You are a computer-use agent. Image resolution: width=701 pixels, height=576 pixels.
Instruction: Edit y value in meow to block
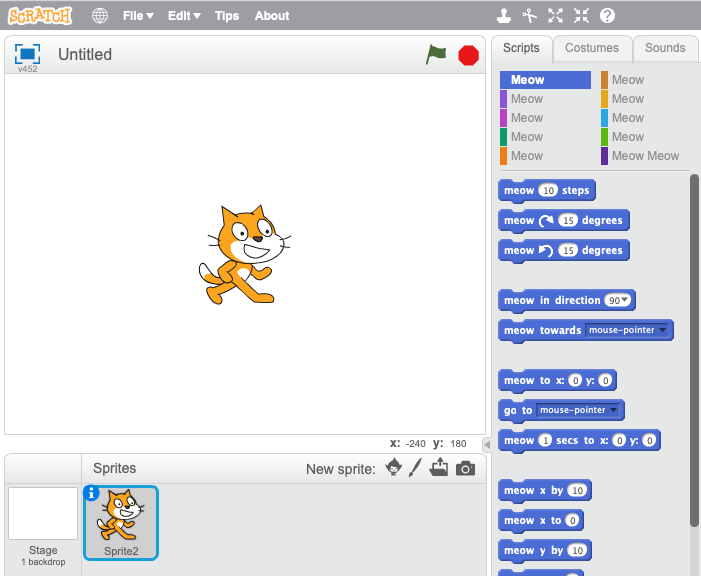(x=605, y=381)
